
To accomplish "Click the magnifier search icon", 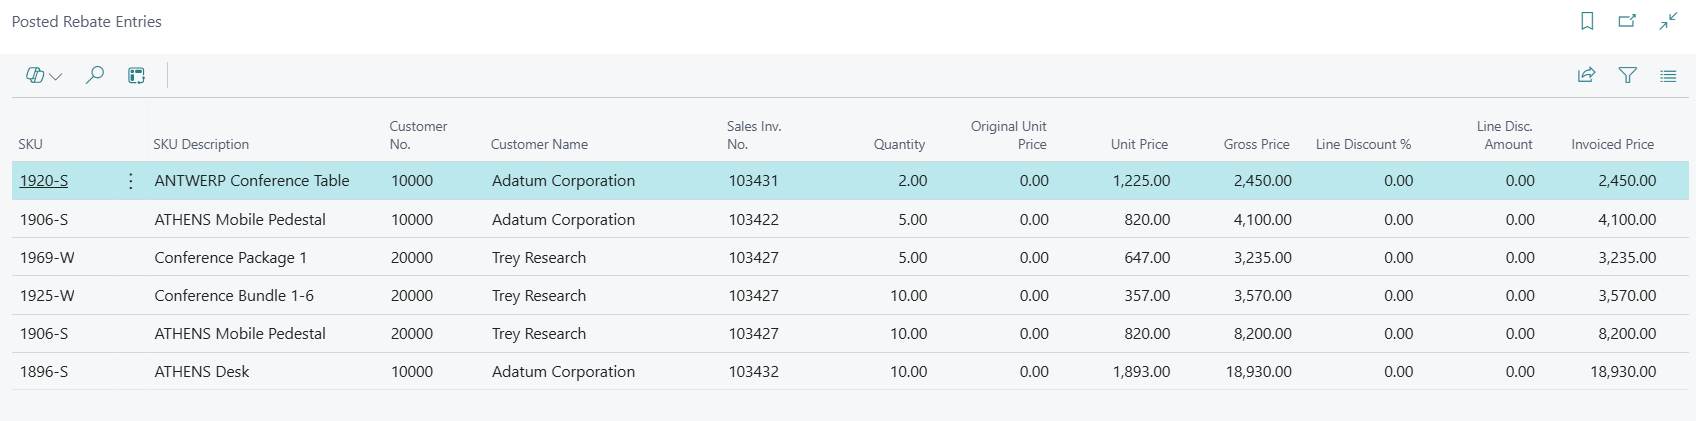I will click(x=95, y=75).
